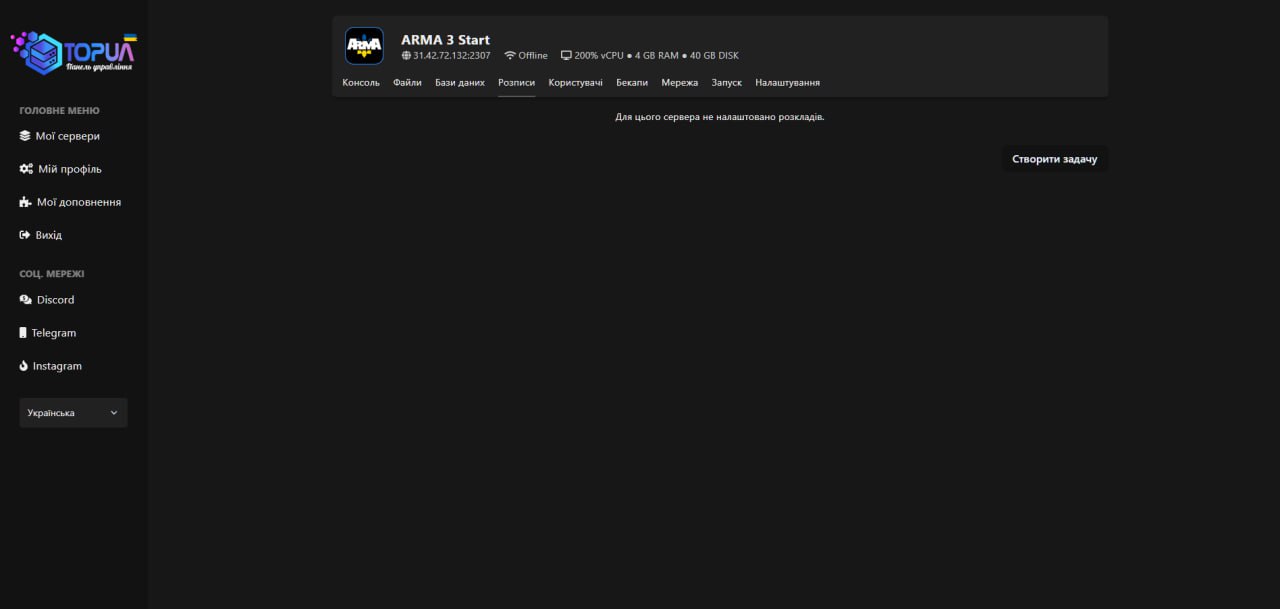
Task: Open the Українська language dropdown
Action: [73, 413]
